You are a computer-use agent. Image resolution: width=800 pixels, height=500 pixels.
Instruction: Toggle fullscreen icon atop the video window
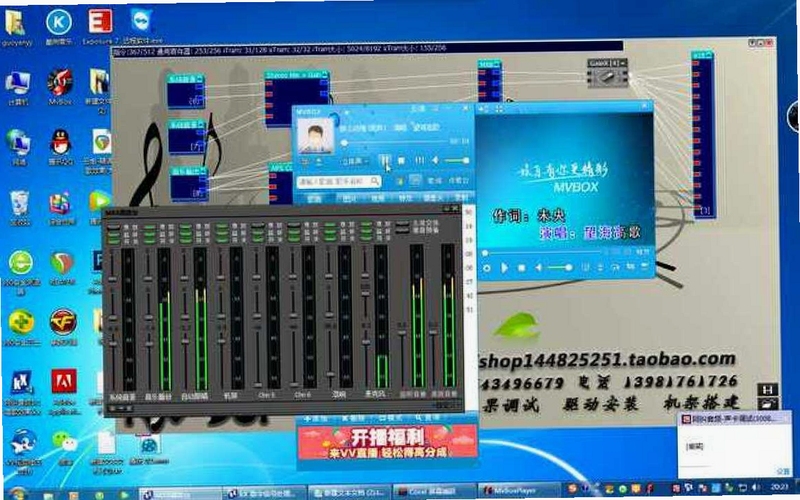click(499, 108)
